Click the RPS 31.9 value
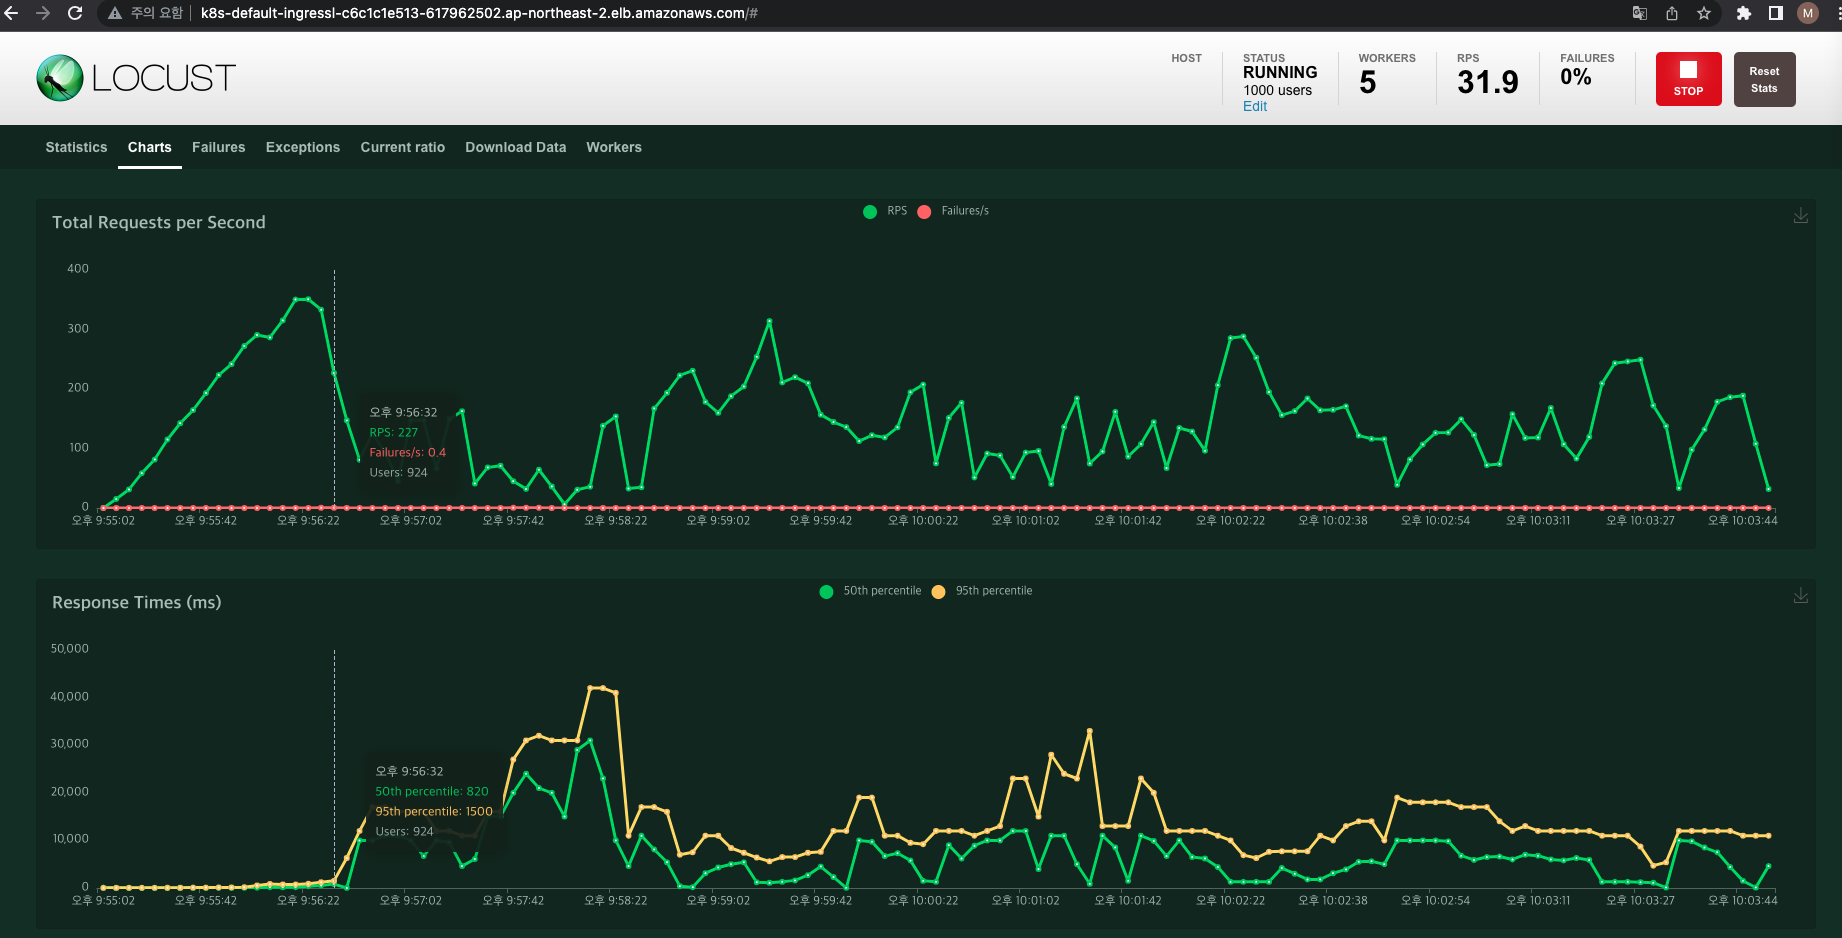The height and width of the screenshot is (938, 1842). point(1488,82)
